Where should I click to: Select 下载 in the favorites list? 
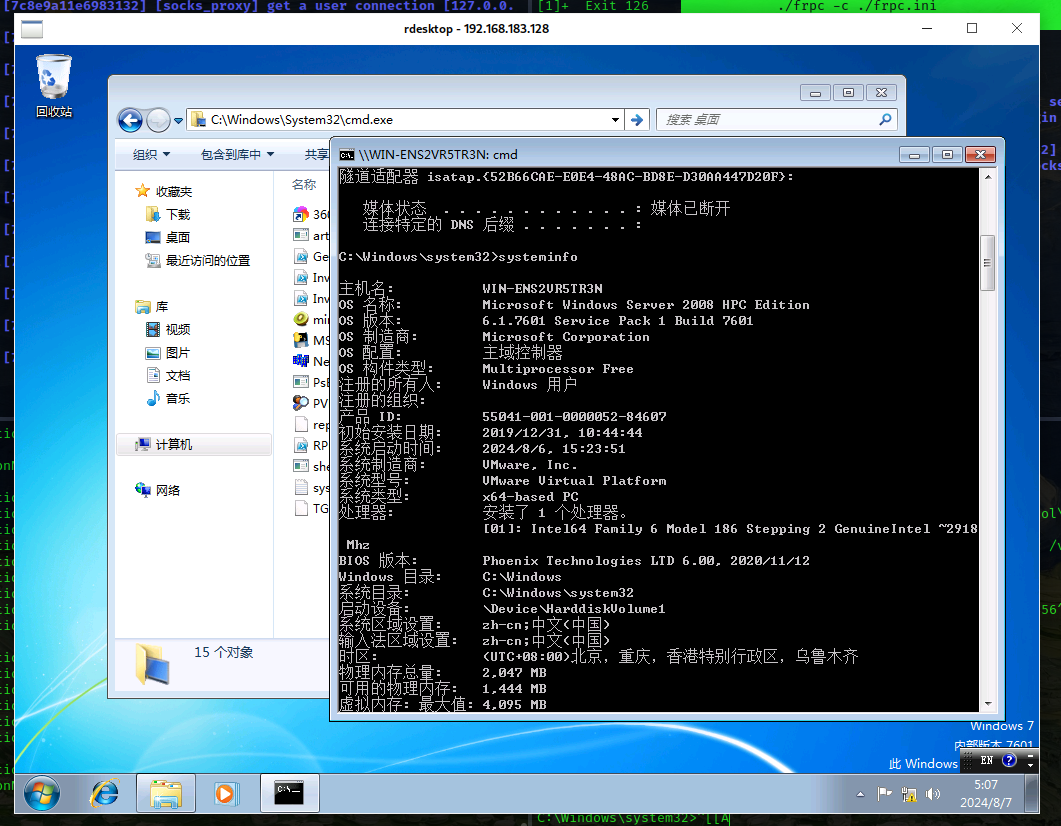[x=178, y=214]
